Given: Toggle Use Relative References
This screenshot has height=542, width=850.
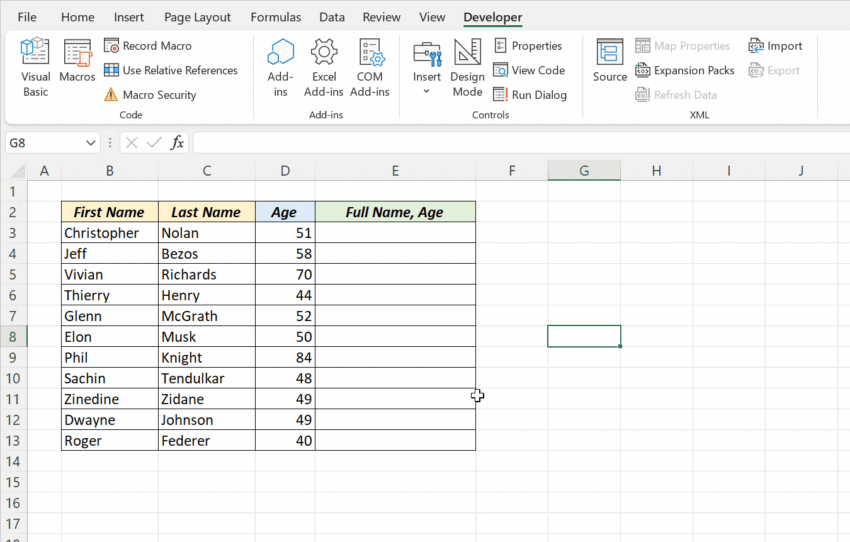Looking at the screenshot, I should [x=171, y=70].
